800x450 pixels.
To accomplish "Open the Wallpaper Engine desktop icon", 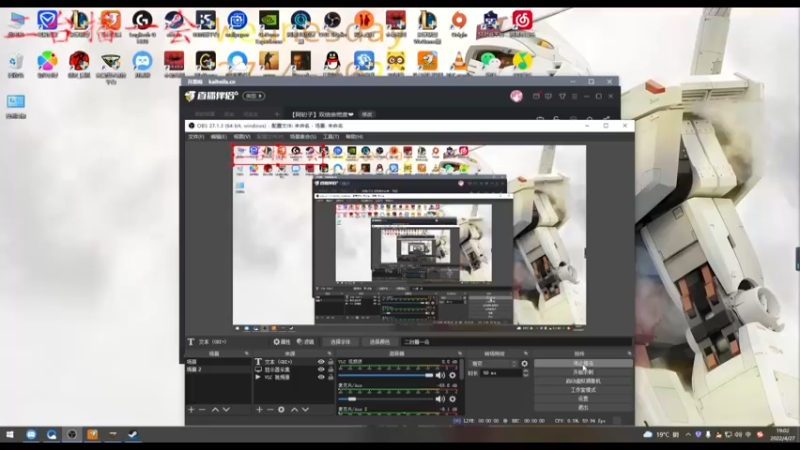I will 237,21.
